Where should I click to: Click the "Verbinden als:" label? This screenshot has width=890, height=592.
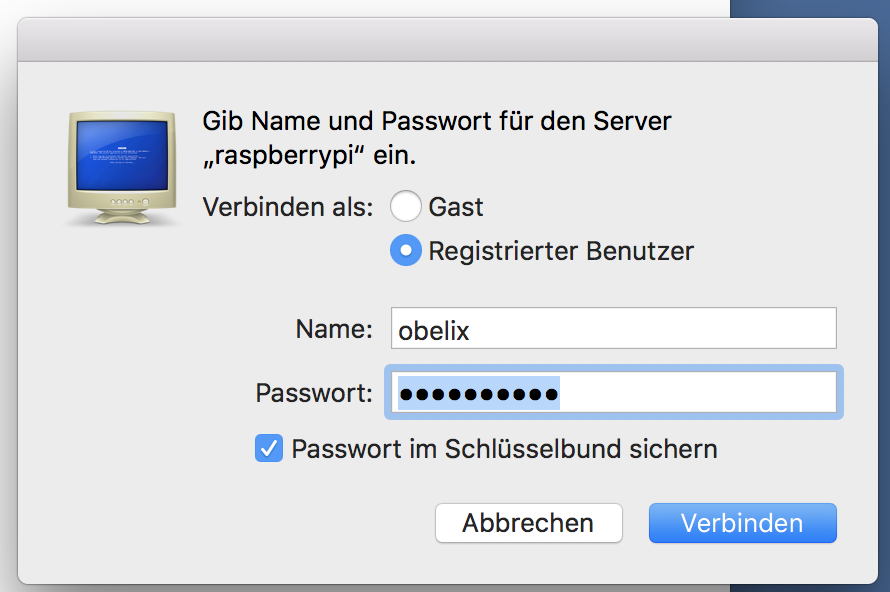[288, 207]
